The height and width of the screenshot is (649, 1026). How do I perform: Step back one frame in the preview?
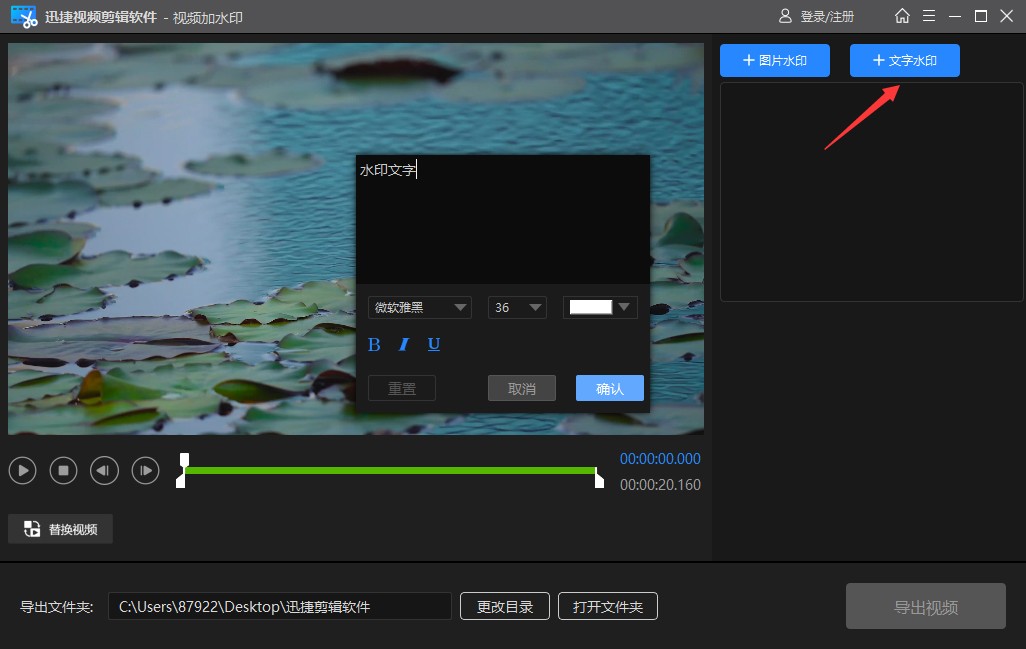tap(104, 470)
